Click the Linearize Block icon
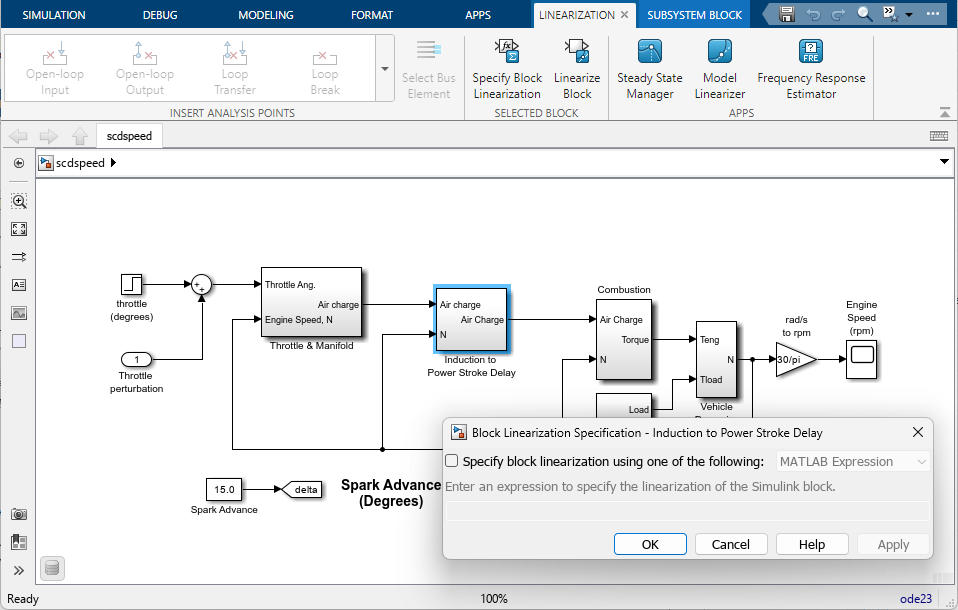 [x=577, y=68]
